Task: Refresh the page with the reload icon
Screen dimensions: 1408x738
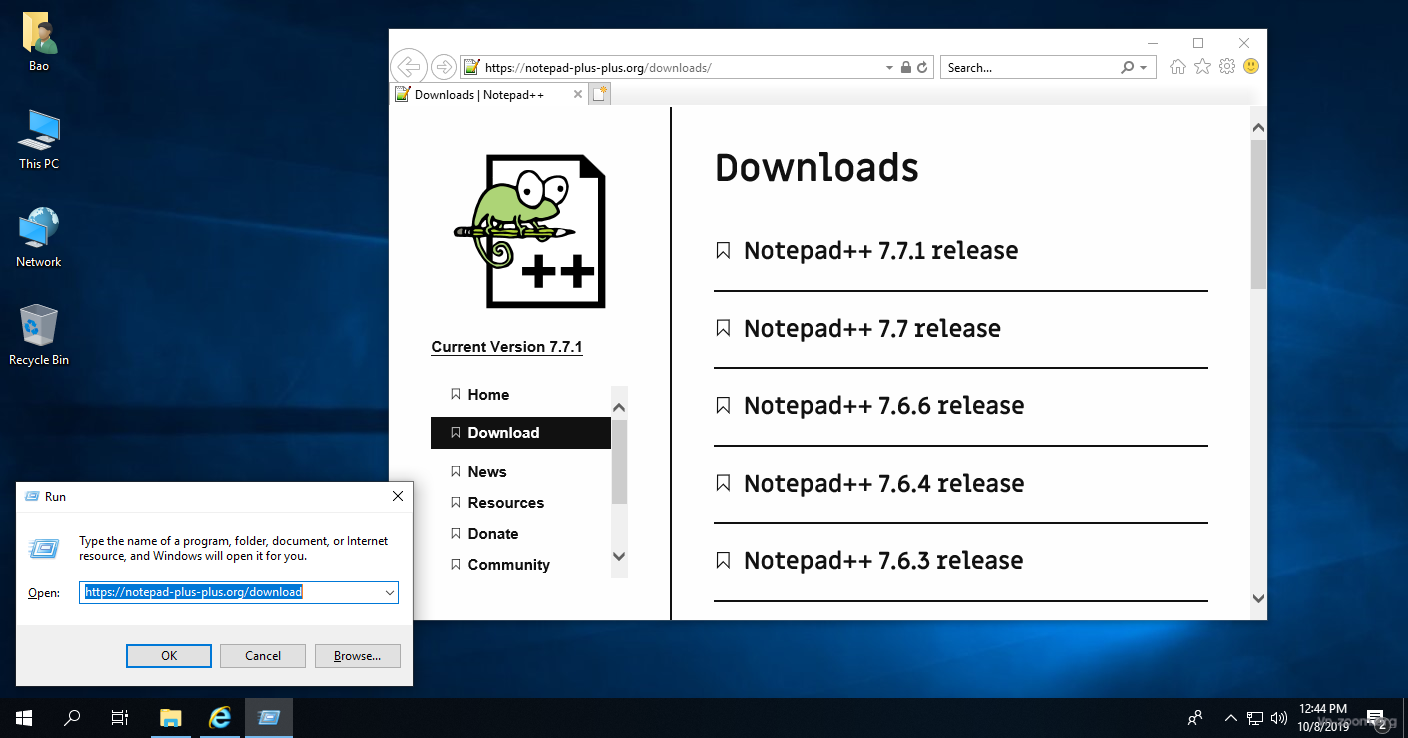Action: [922, 68]
